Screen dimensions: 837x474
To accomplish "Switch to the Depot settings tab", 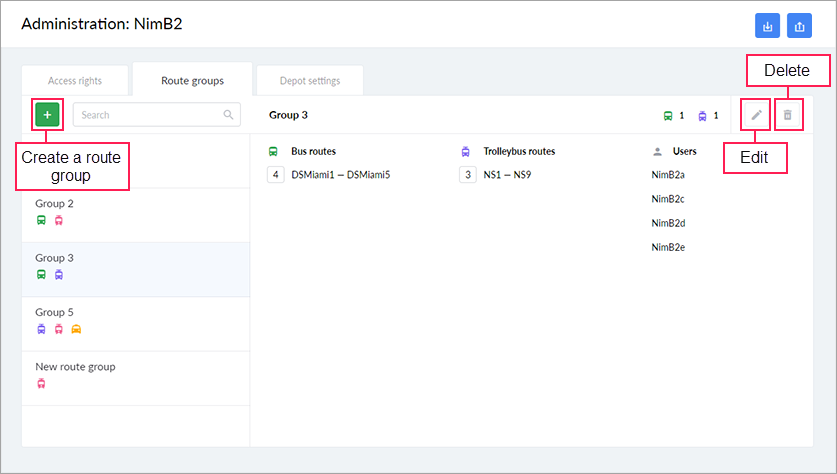I will pyautogui.click(x=309, y=81).
